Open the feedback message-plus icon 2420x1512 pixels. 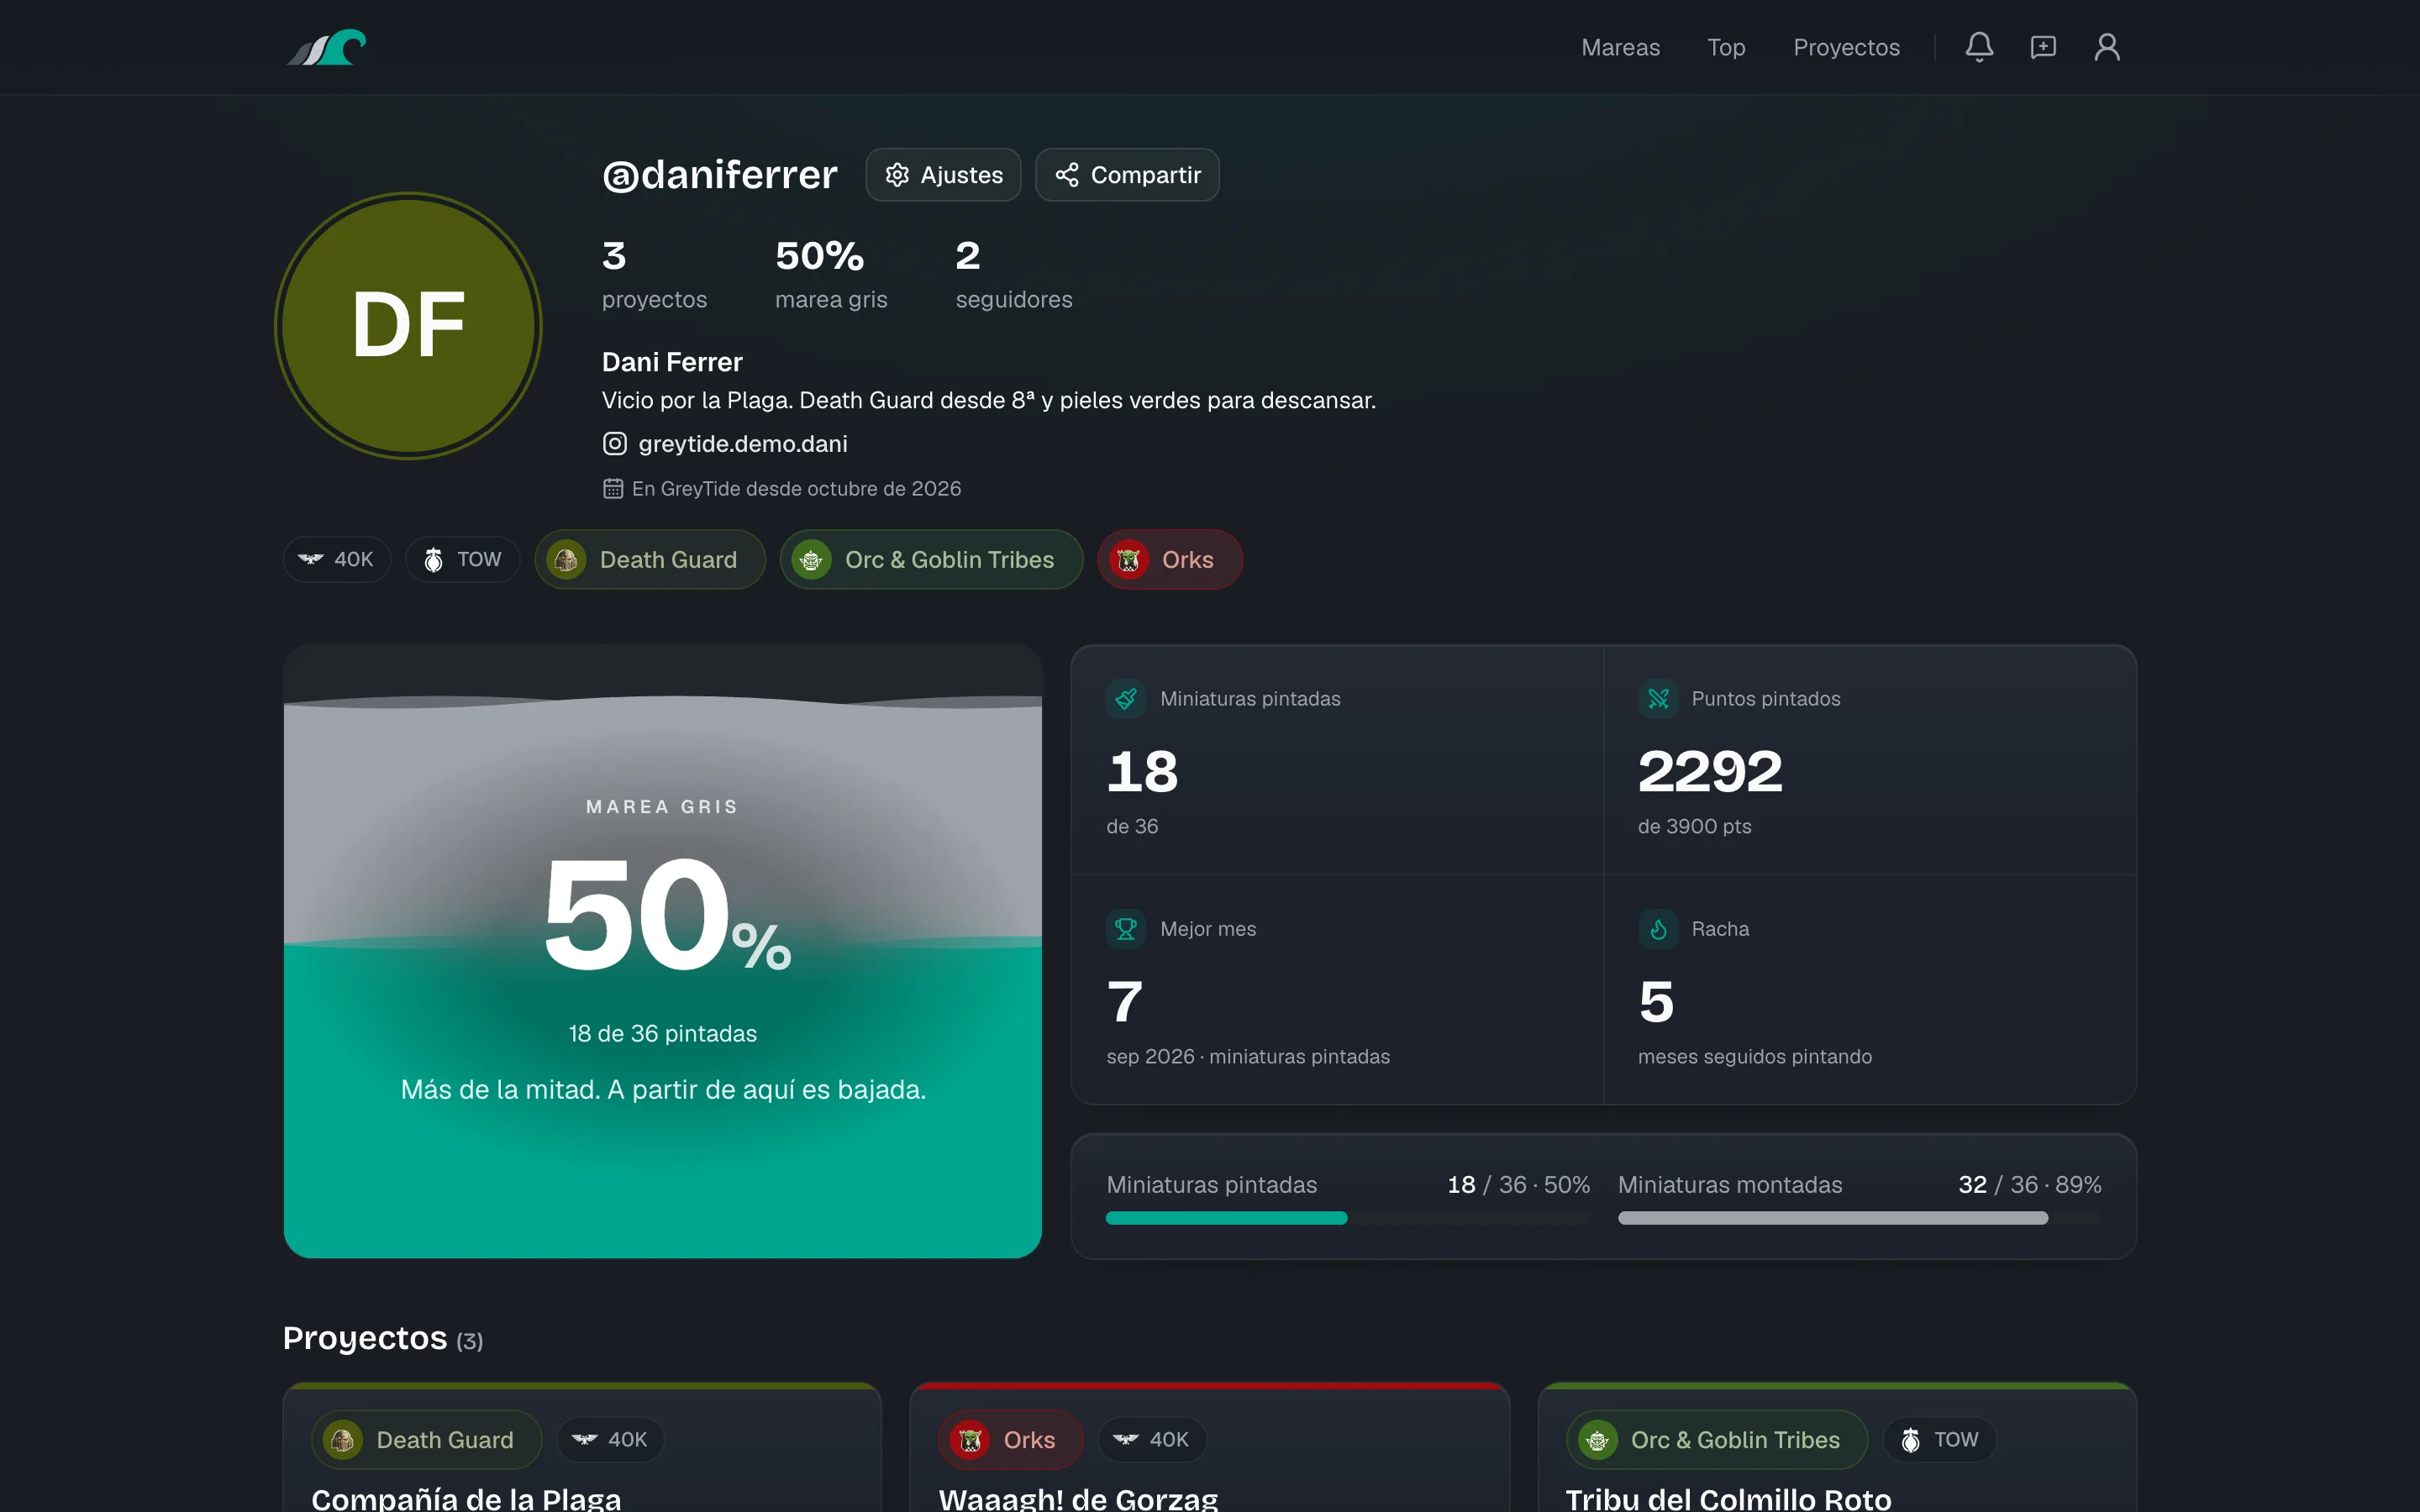pos(2043,47)
